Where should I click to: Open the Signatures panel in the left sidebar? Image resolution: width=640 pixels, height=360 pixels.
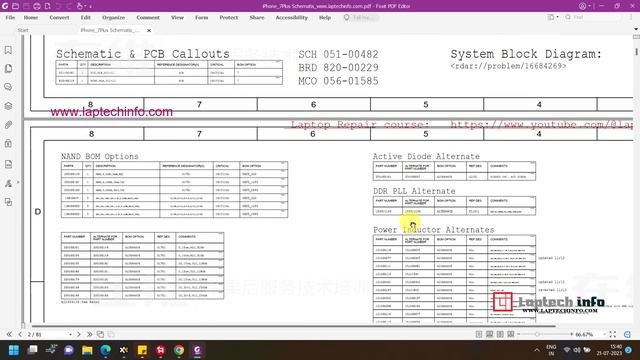point(8,183)
